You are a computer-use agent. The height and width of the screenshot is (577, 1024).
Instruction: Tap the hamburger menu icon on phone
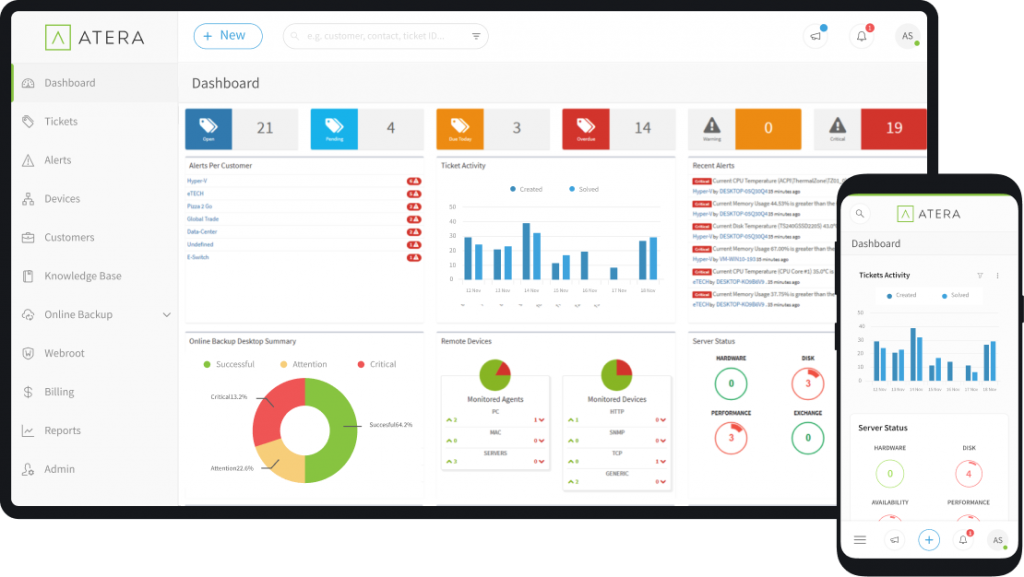(x=860, y=540)
